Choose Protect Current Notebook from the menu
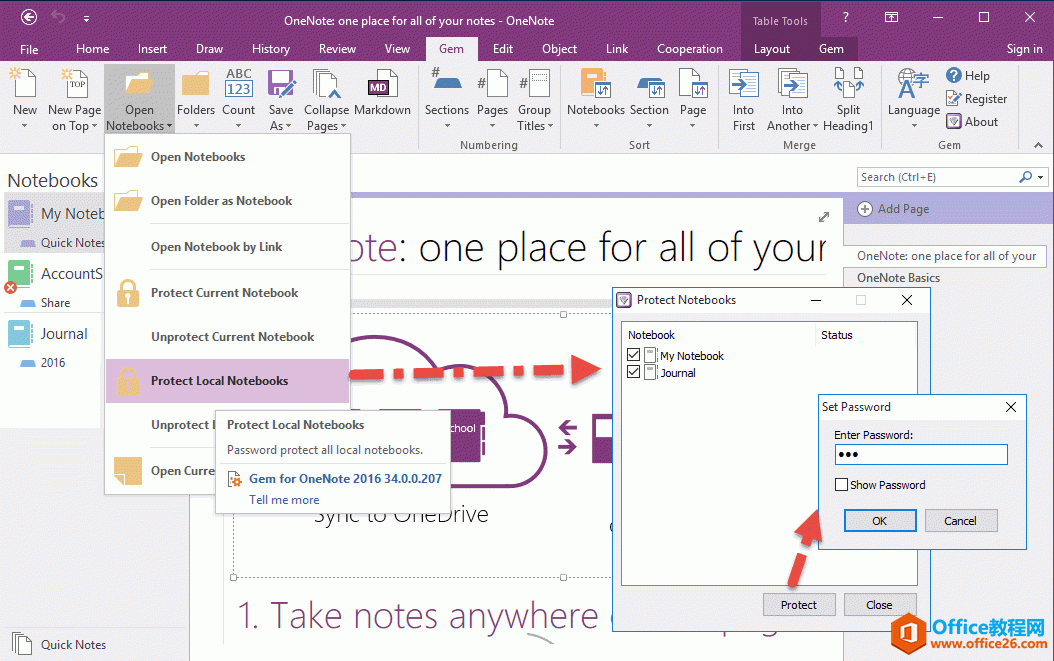This screenshot has height=661, width=1054. point(225,293)
